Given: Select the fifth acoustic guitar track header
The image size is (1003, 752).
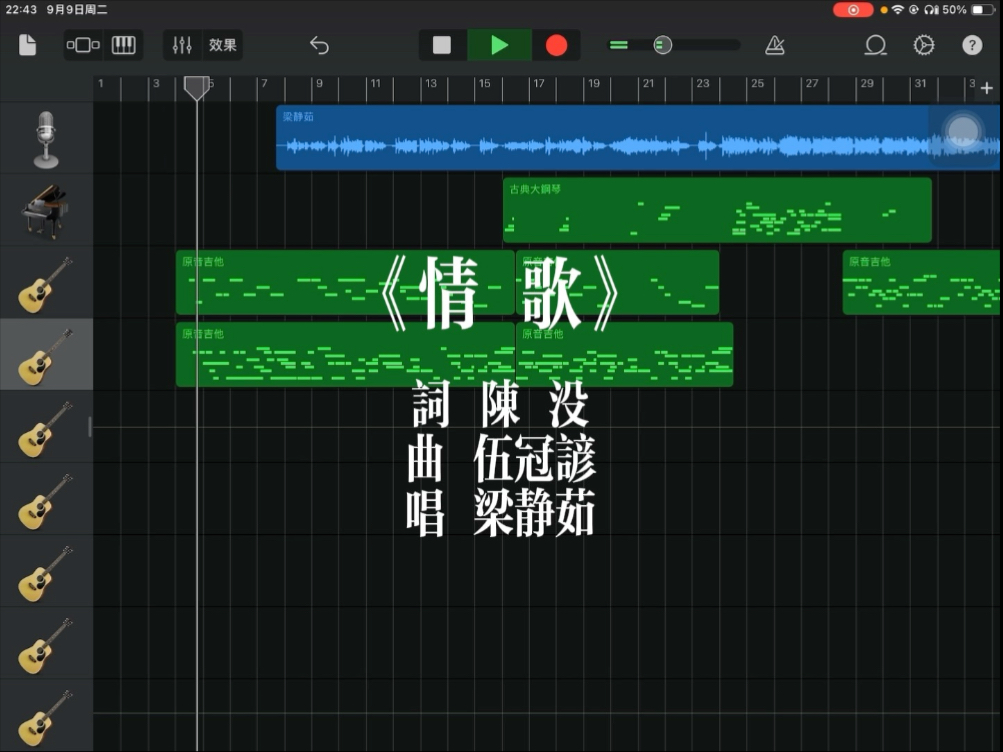Looking at the screenshot, I should point(46,572).
